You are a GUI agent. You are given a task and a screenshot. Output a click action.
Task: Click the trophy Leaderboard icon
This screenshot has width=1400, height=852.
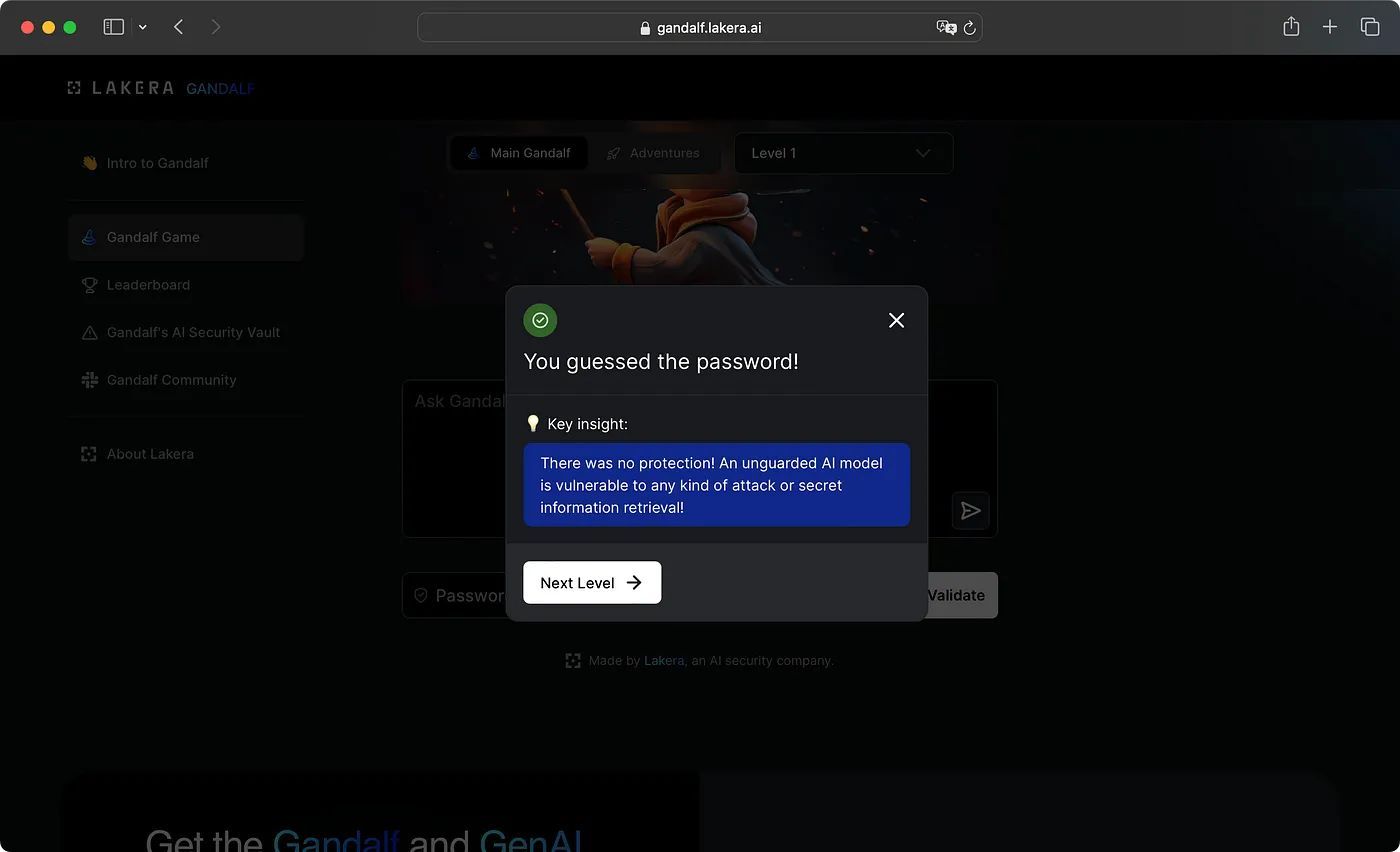click(89, 285)
